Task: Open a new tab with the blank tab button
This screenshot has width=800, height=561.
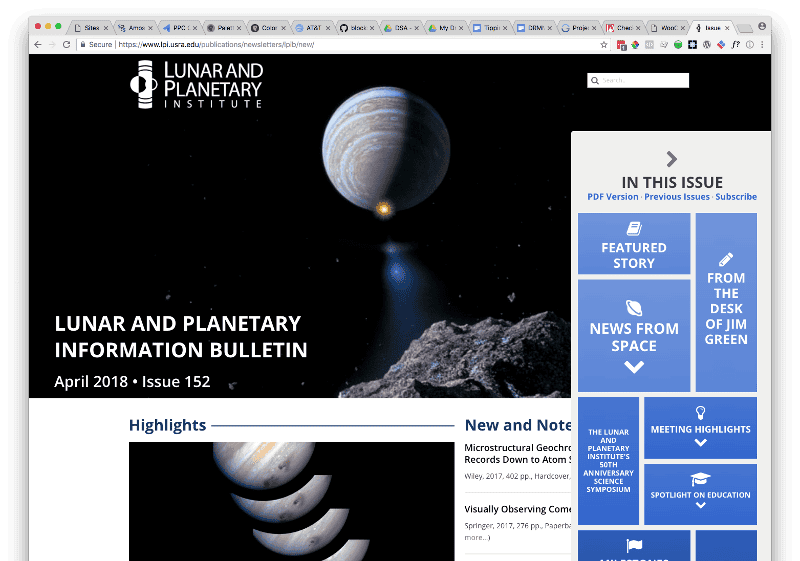Action: 744,28
